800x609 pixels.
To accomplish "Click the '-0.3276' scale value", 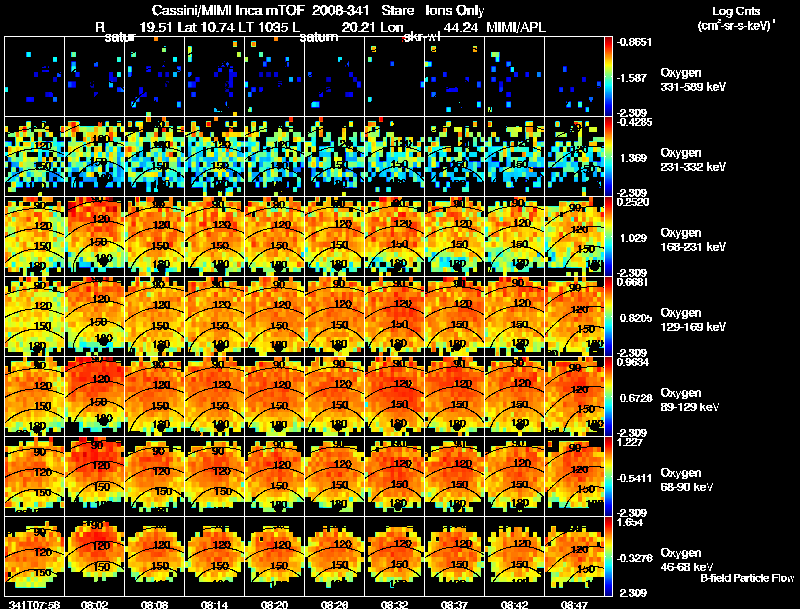I will point(634,559).
